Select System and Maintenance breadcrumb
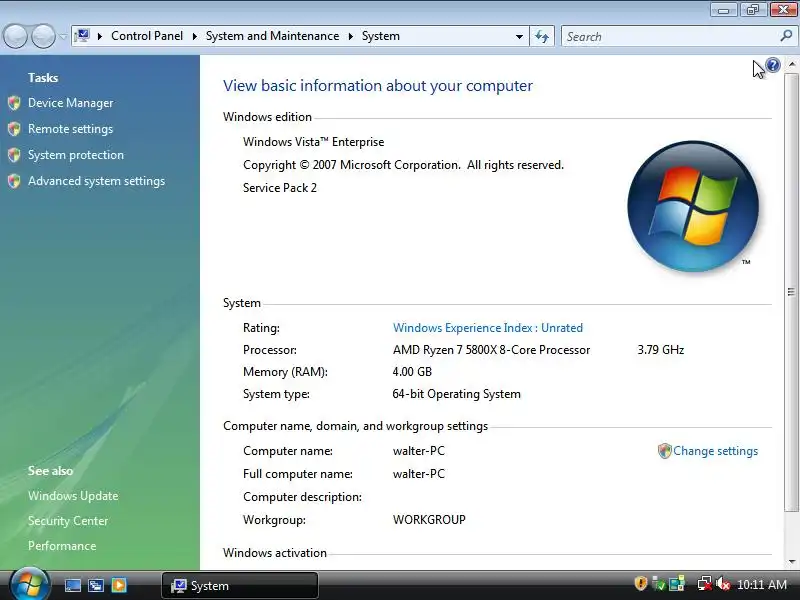 (272, 36)
